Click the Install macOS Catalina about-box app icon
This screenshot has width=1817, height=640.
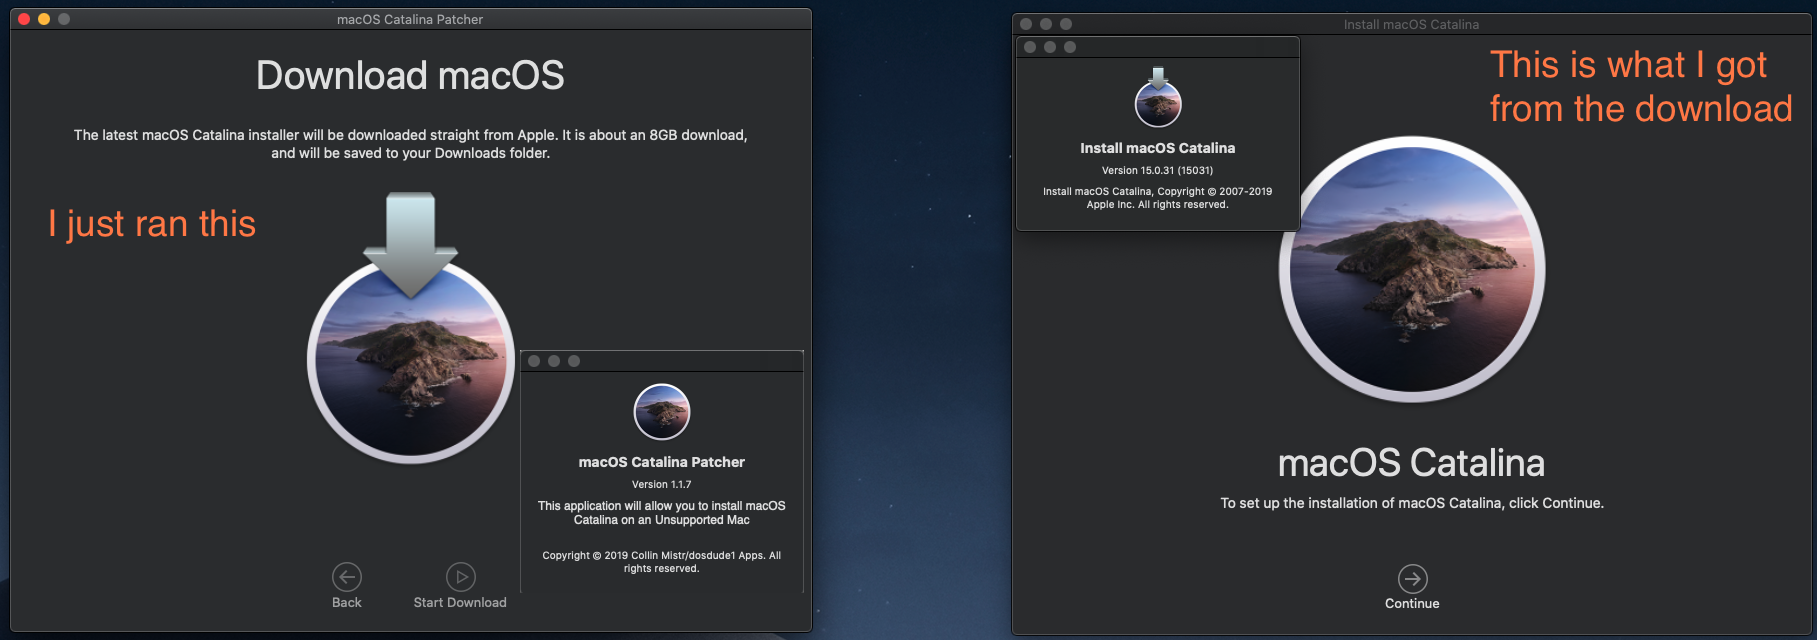point(1158,98)
